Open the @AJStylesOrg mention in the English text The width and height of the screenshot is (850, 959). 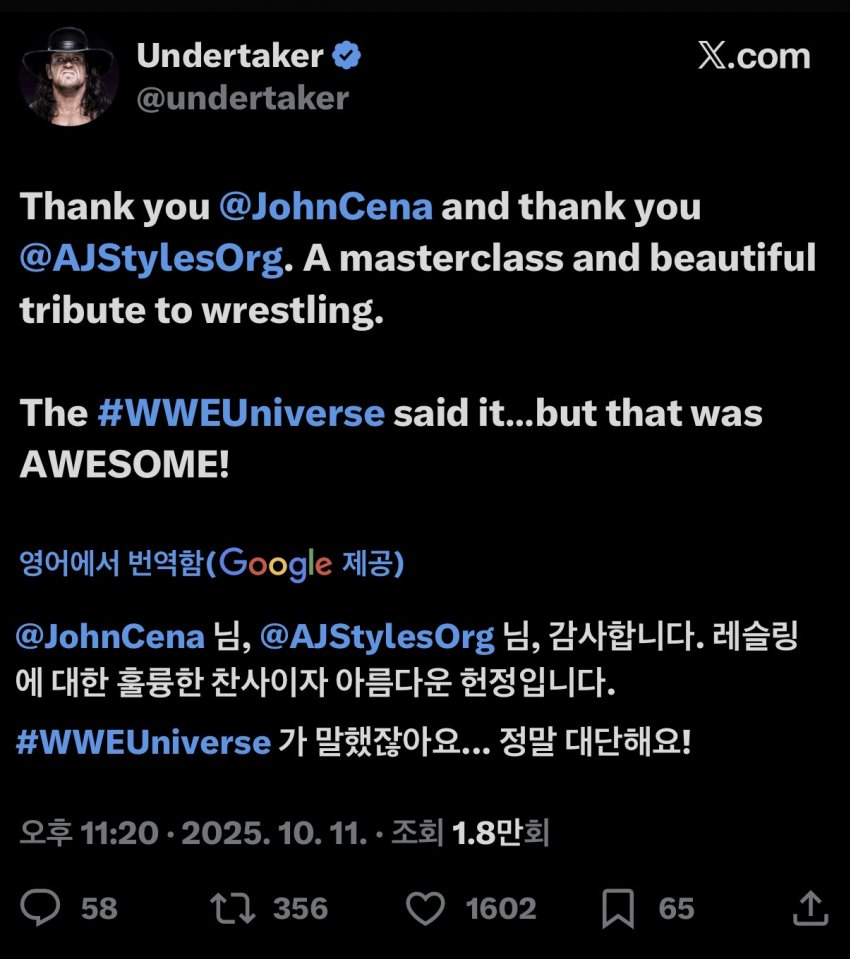[150, 258]
